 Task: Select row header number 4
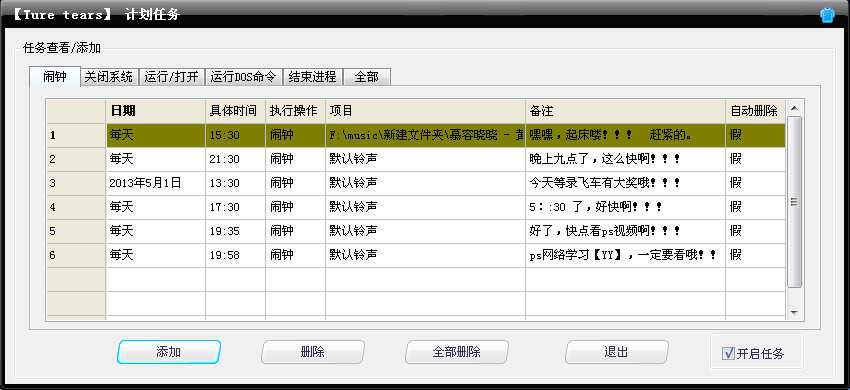pos(76,207)
